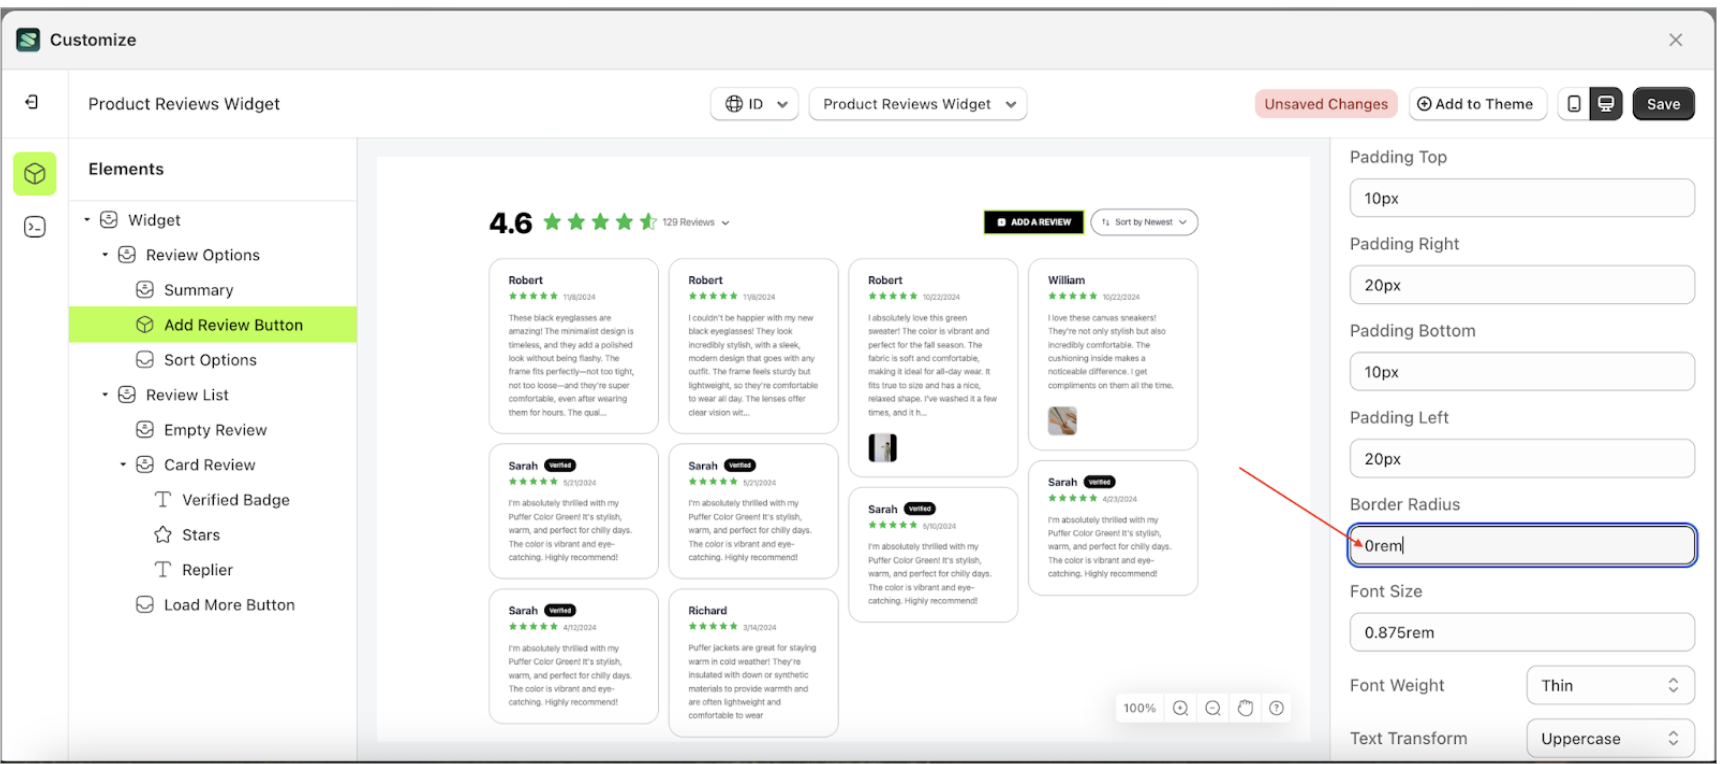Switch to mobile preview icon
This screenshot has width=1722, height=764.
click(1574, 104)
